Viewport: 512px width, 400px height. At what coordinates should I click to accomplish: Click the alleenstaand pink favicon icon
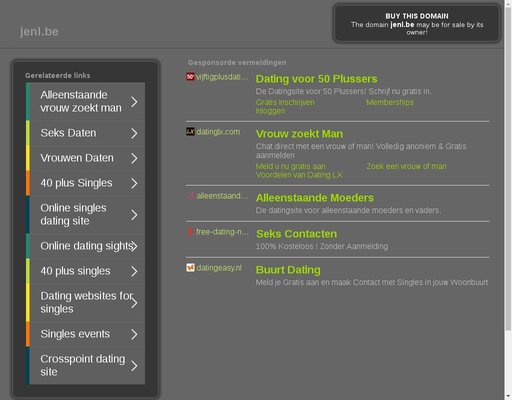pos(191,196)
